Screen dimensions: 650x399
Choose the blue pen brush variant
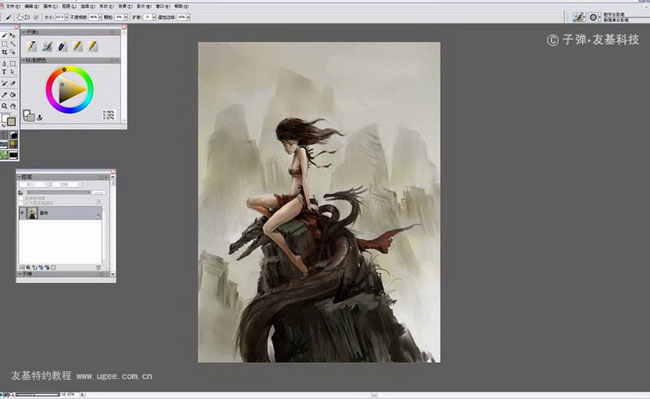point(62,46)
